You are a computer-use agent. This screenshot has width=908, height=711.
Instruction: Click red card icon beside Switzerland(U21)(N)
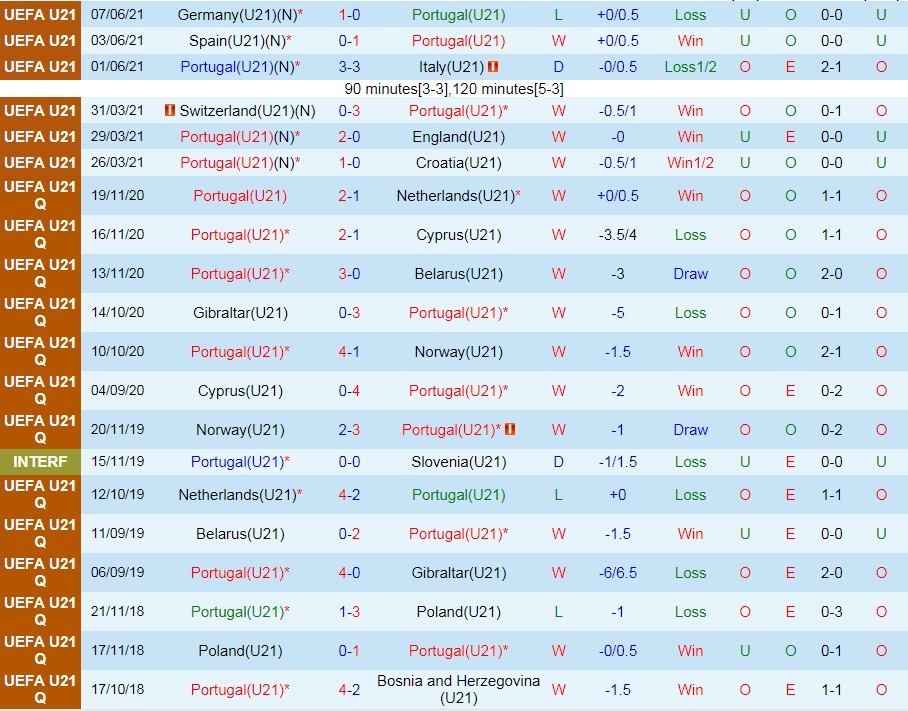pyautogui.click(x=170, y=110)
